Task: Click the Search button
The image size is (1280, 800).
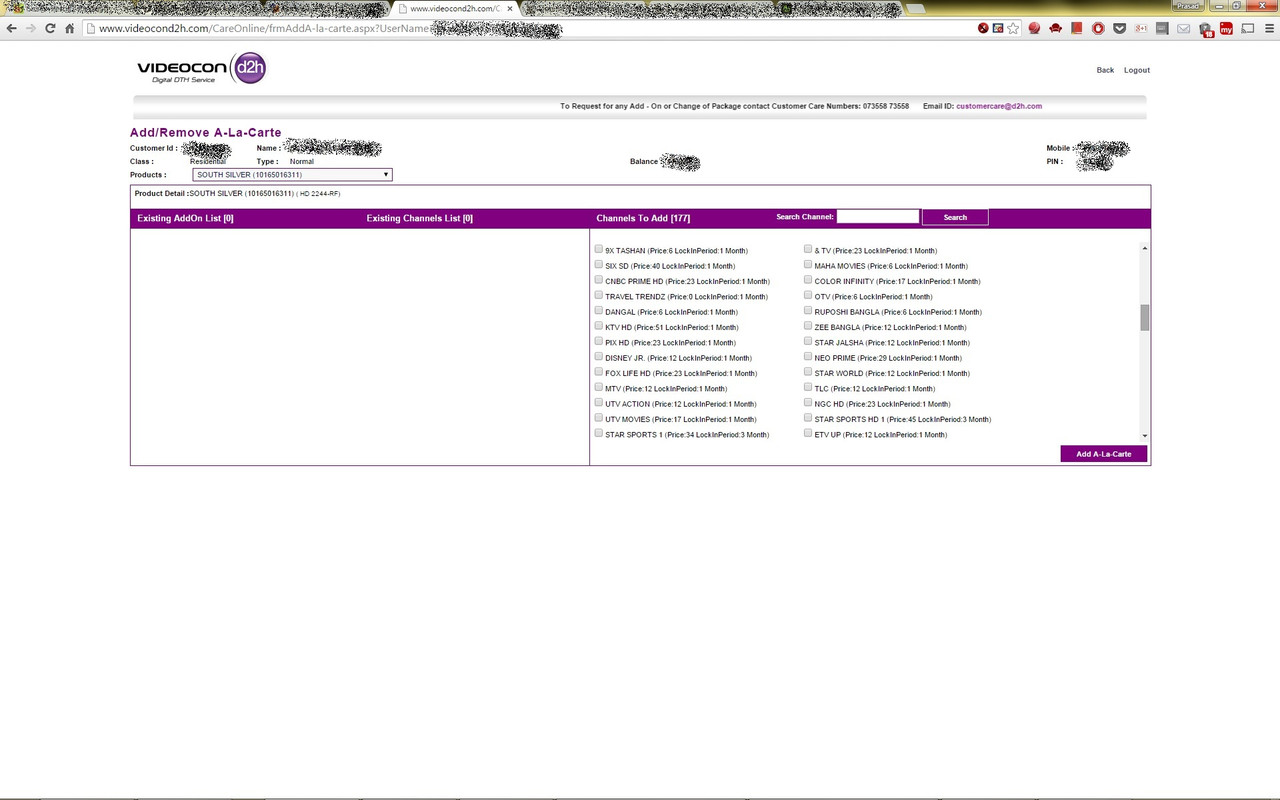Action: pos(955,217)
